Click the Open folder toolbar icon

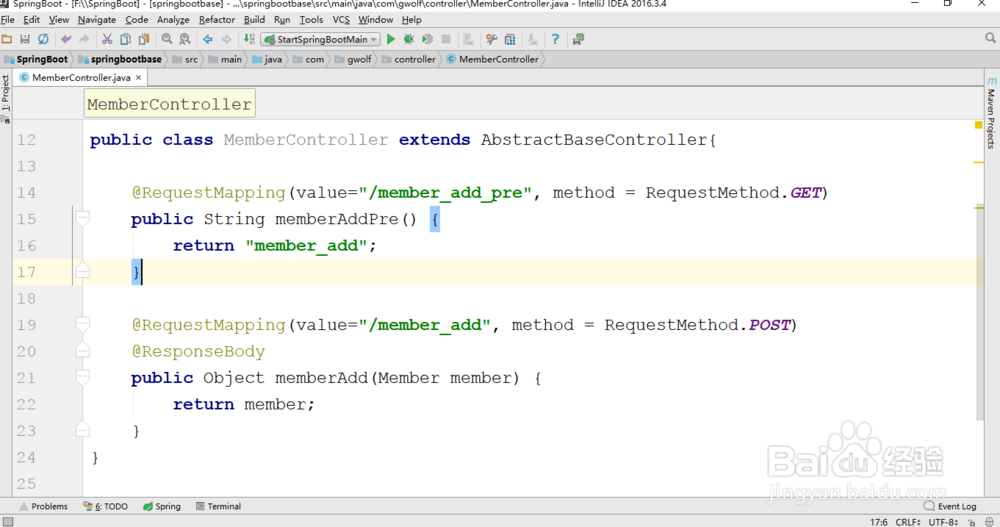(7, 40)
